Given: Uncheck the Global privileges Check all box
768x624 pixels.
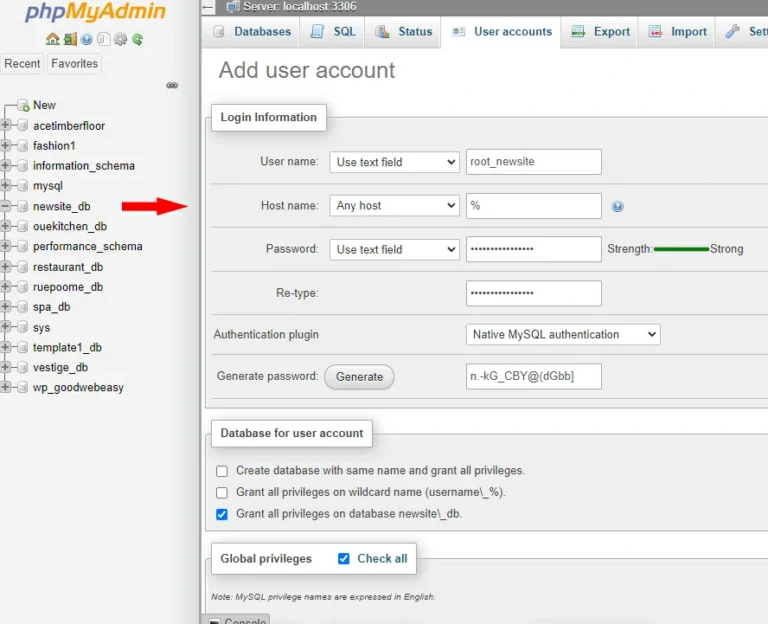Looking at the screenshot, I should (x=344, y=558).
